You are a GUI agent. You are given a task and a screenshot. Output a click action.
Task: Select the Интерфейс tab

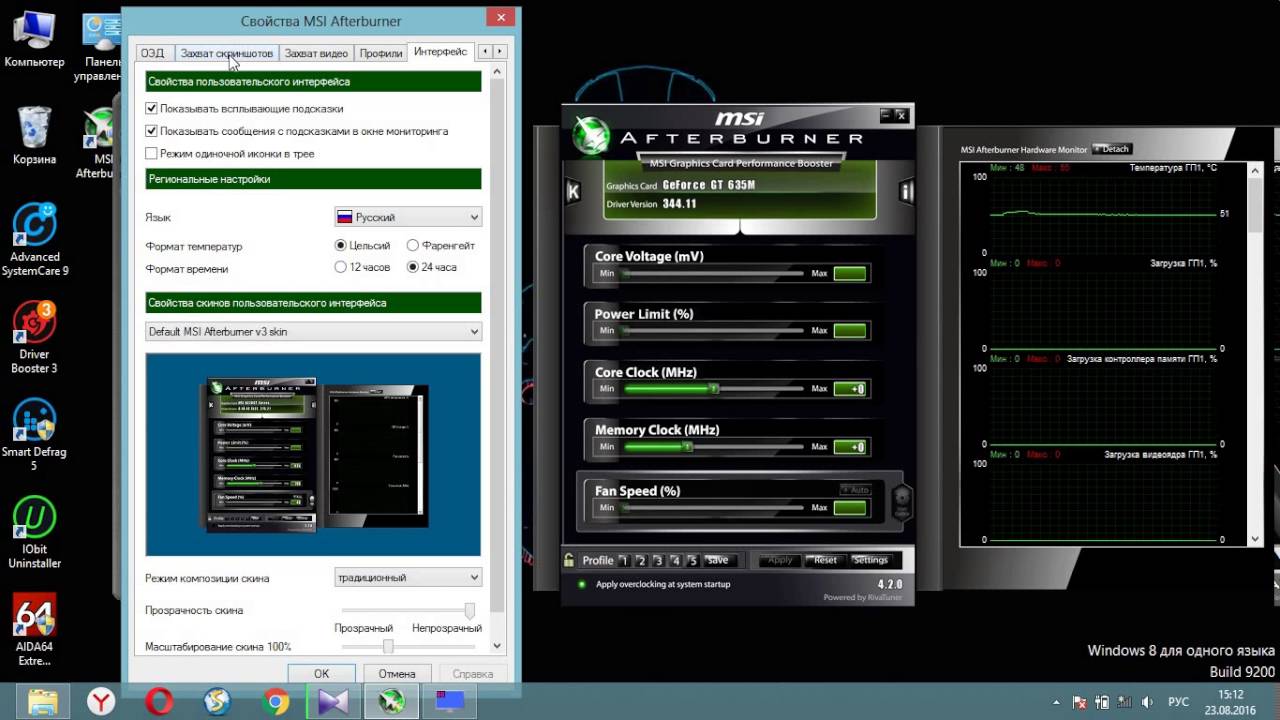pos(440,52)
